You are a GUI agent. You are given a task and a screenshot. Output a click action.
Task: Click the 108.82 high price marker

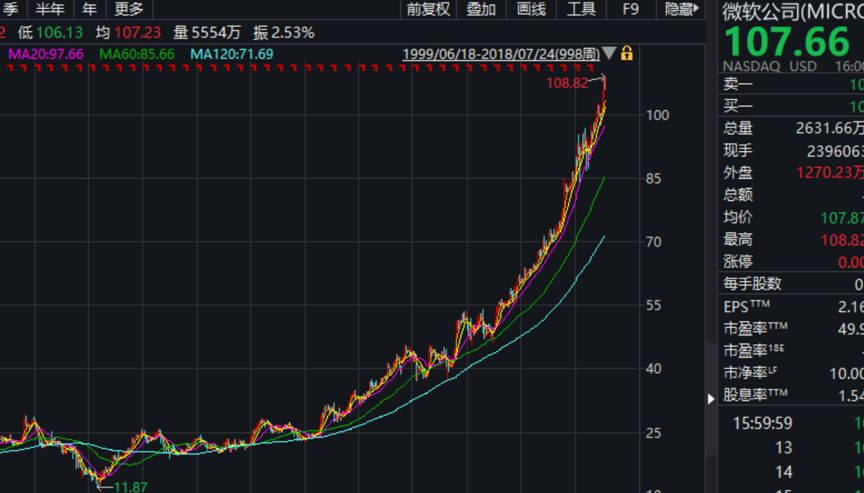[x=567, y=83]
